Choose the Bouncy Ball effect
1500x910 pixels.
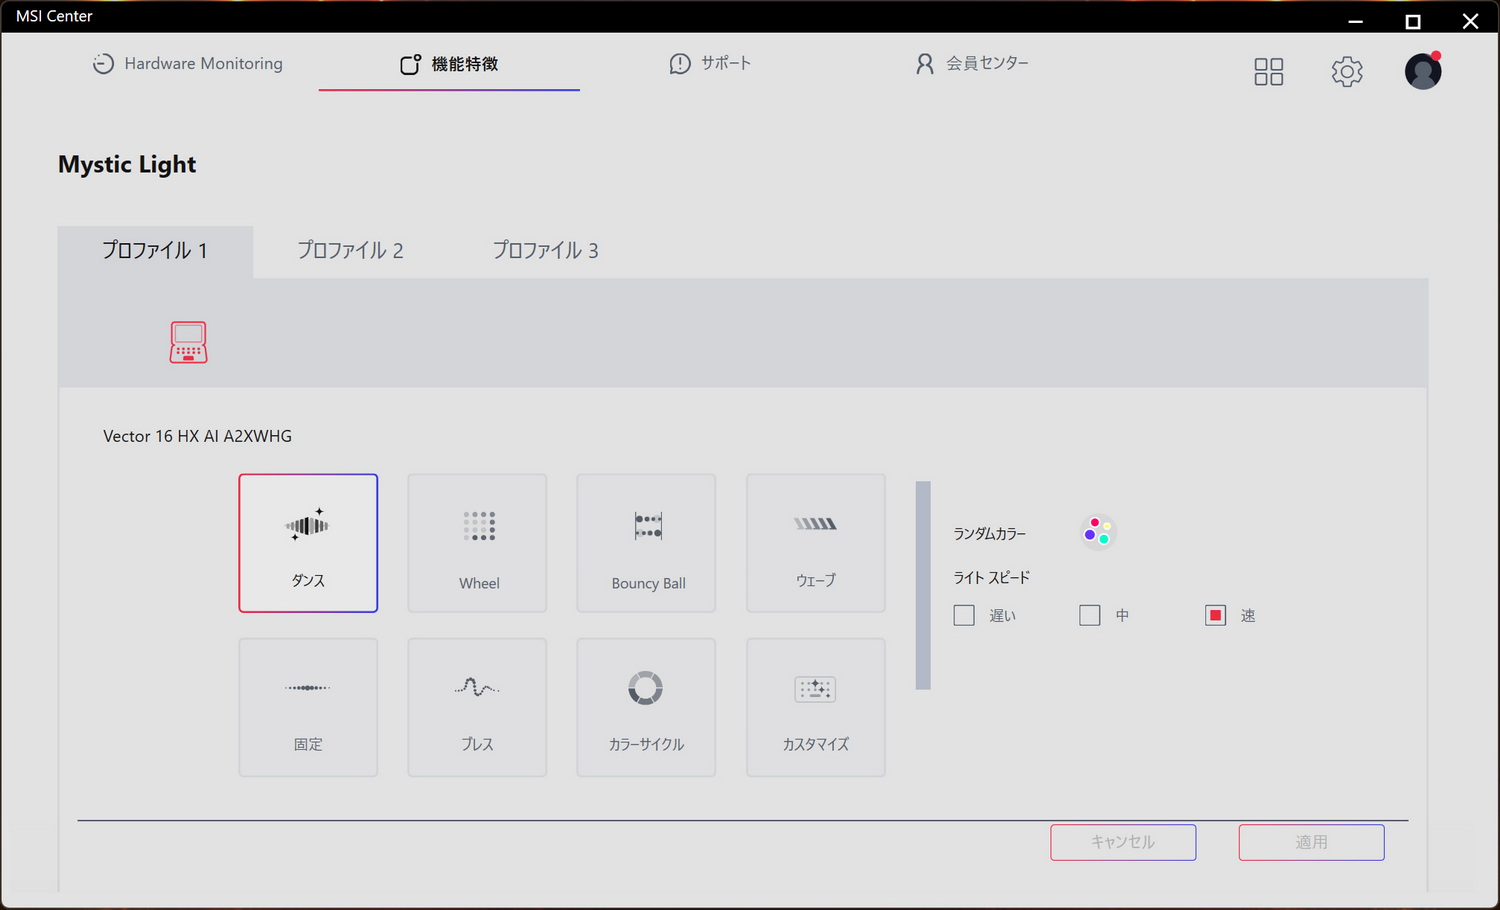646,543
